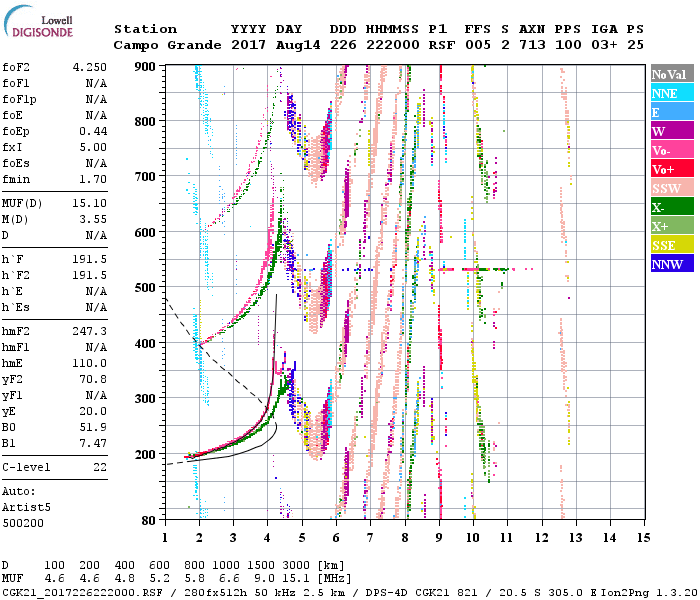700x600 pixels.
Task: Select the W purple legend swatch
Action: click(672, 131)
